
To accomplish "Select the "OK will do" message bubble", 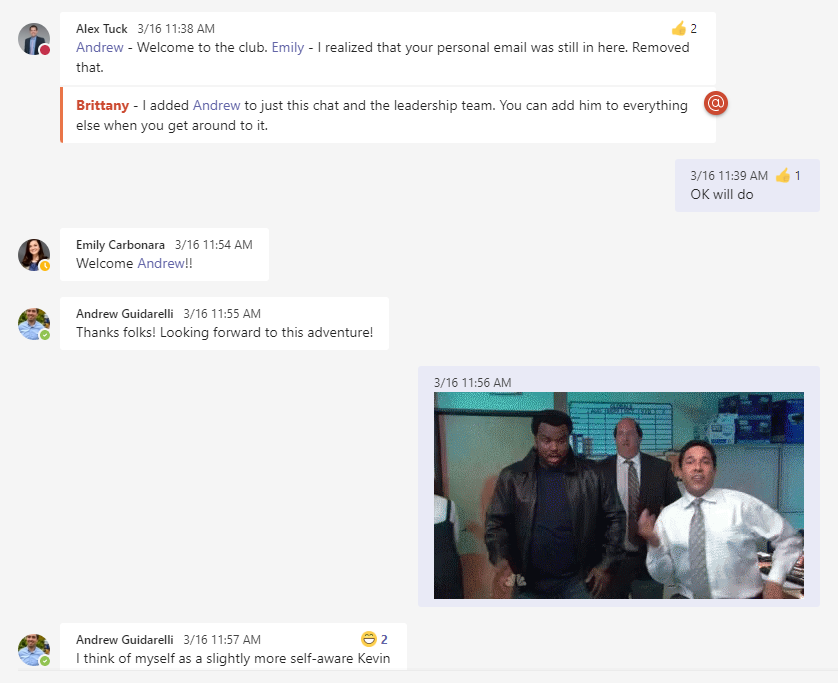I will coord(747,185).
